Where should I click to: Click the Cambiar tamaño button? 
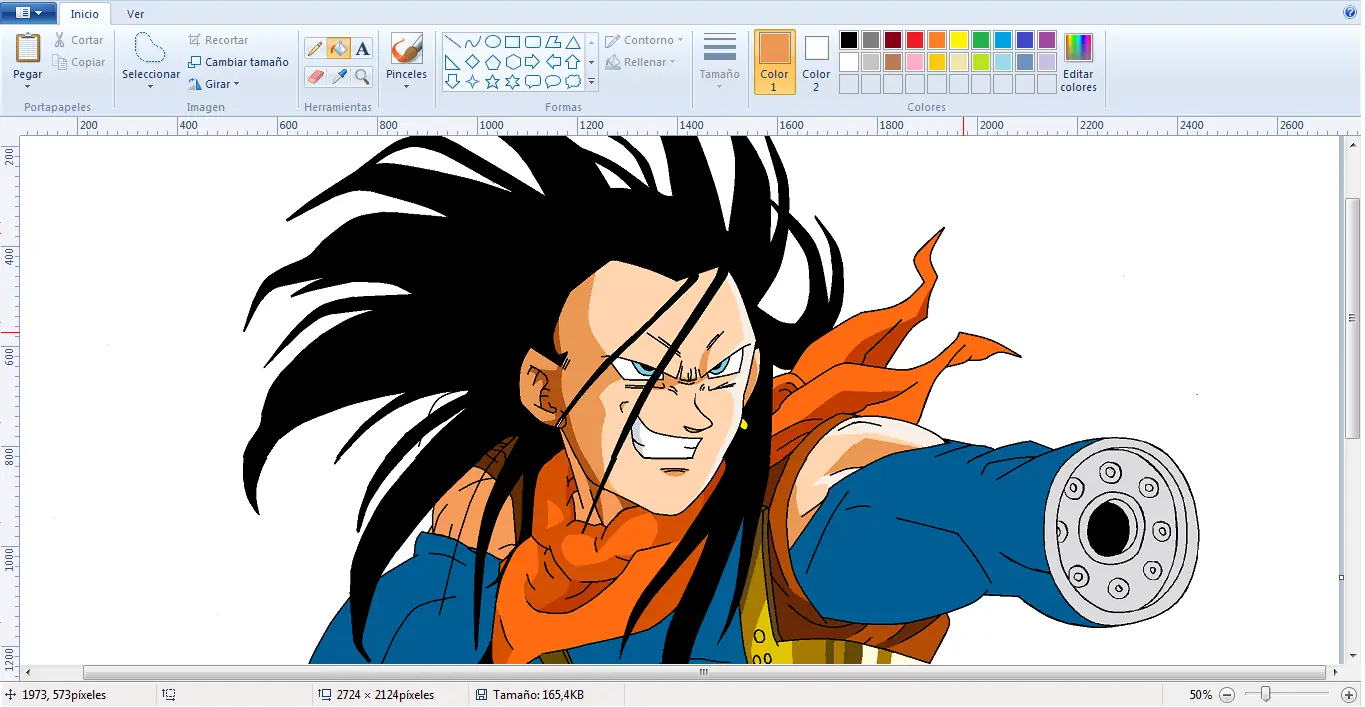(x=238, y=62)
